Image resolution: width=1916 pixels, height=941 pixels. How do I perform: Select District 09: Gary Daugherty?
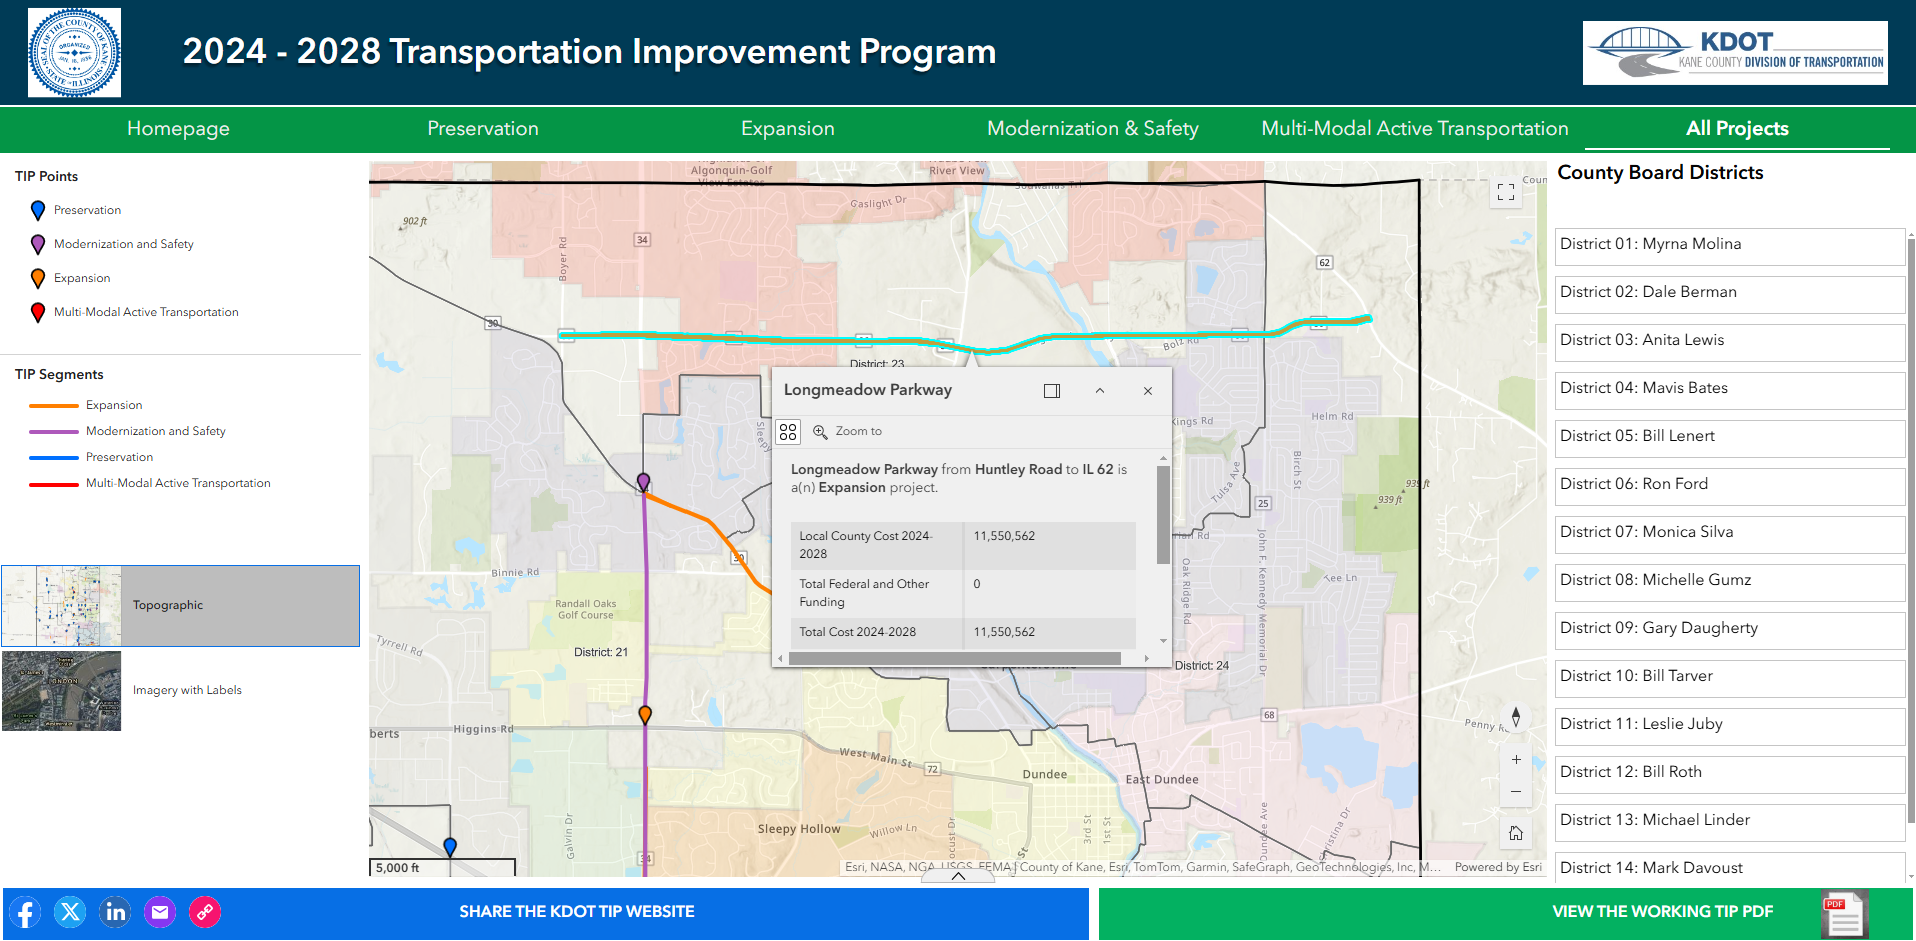coord(1729,630)
